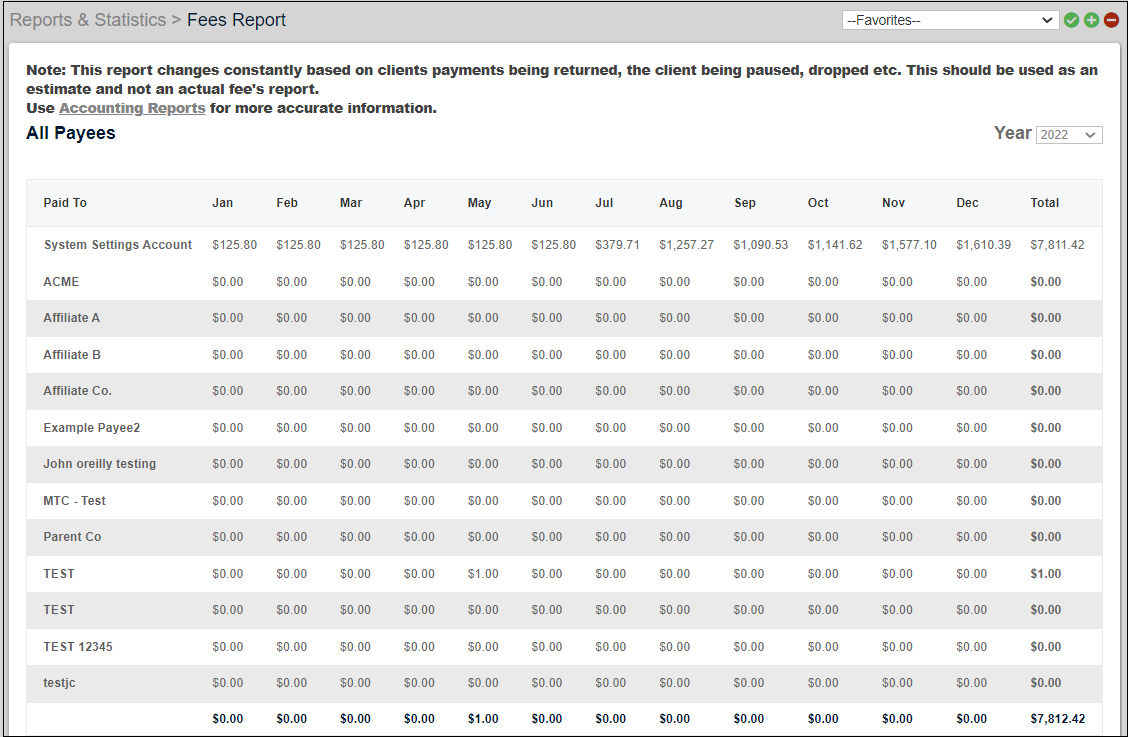Image resolution: width=1128 pixels, height=737 pixels.
Task: Click the Aug column header
Action: tap(670, 203)
